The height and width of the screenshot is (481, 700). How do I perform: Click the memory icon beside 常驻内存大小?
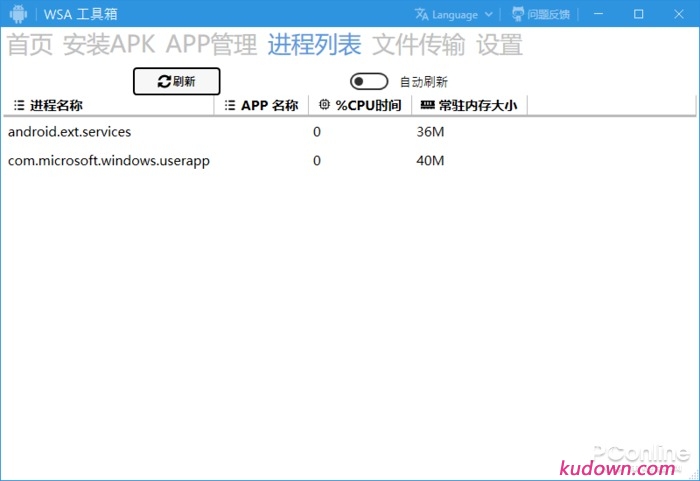427,105
